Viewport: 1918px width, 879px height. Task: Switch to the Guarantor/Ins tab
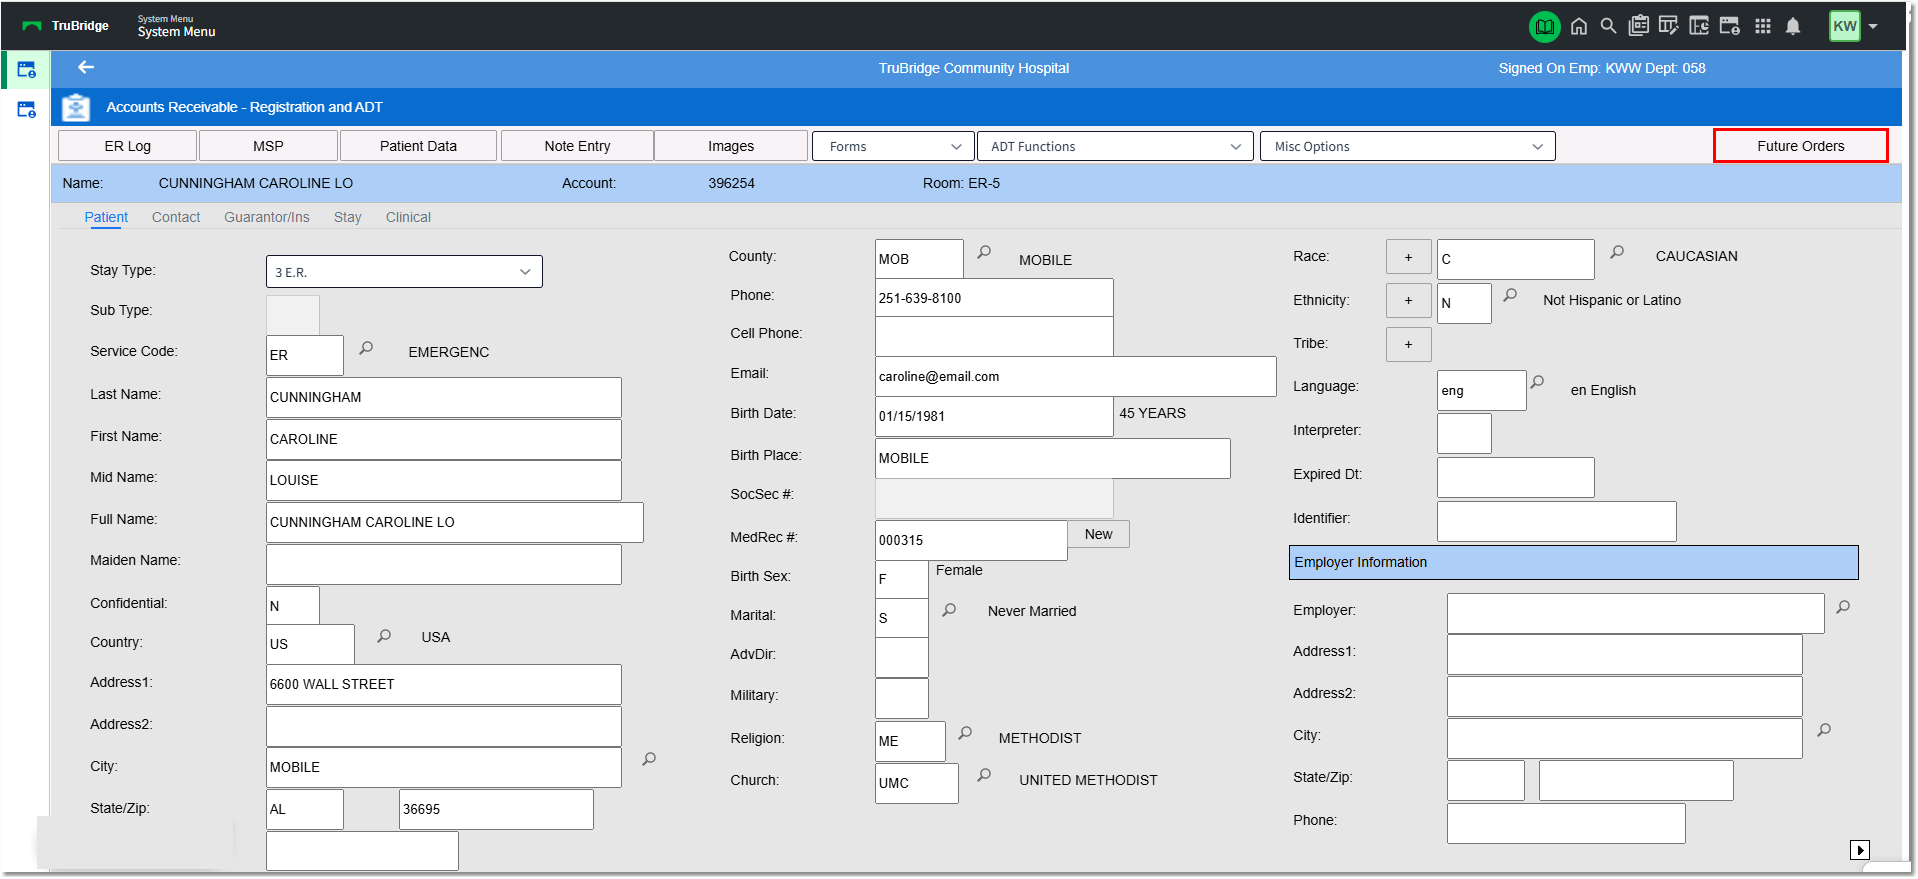tap(267, 217)
